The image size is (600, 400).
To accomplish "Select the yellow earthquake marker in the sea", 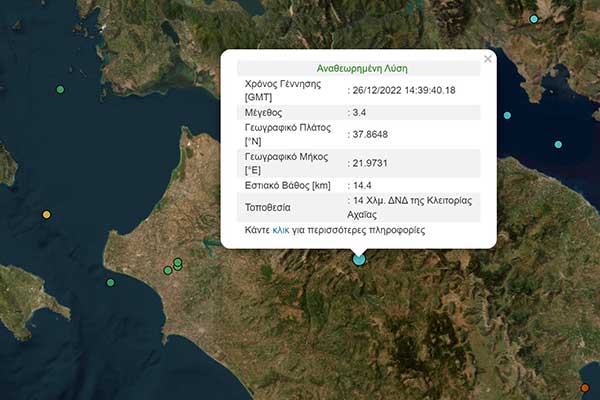I will click(46, 214).
